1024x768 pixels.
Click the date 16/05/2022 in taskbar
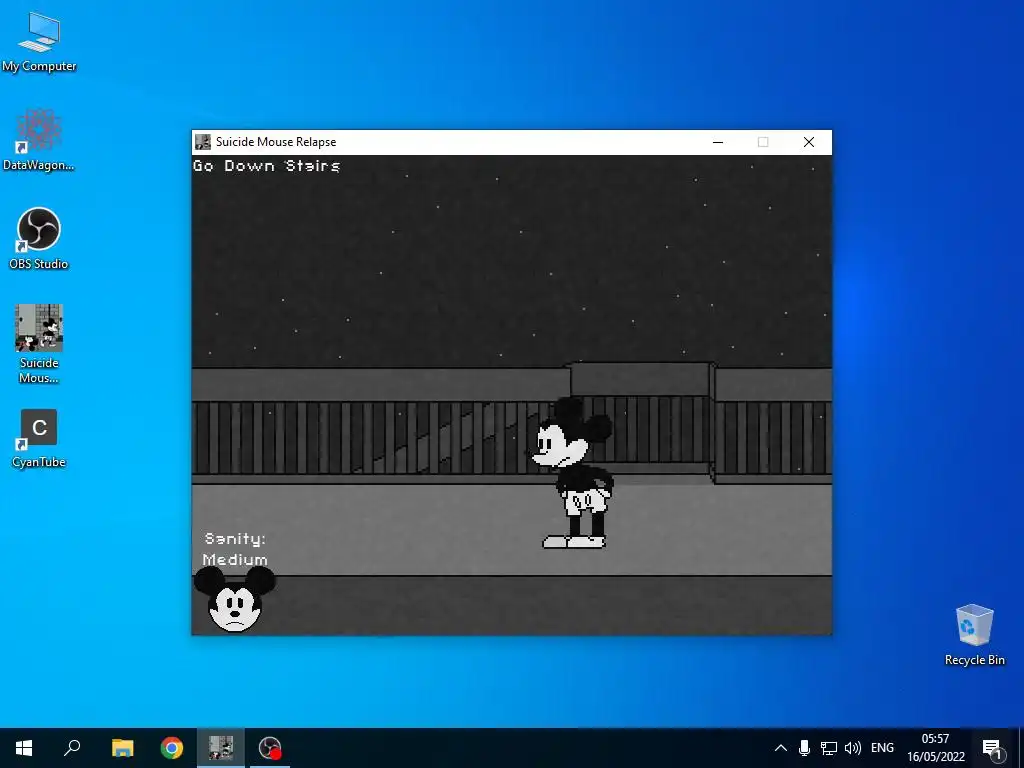[x=935, y=757]
